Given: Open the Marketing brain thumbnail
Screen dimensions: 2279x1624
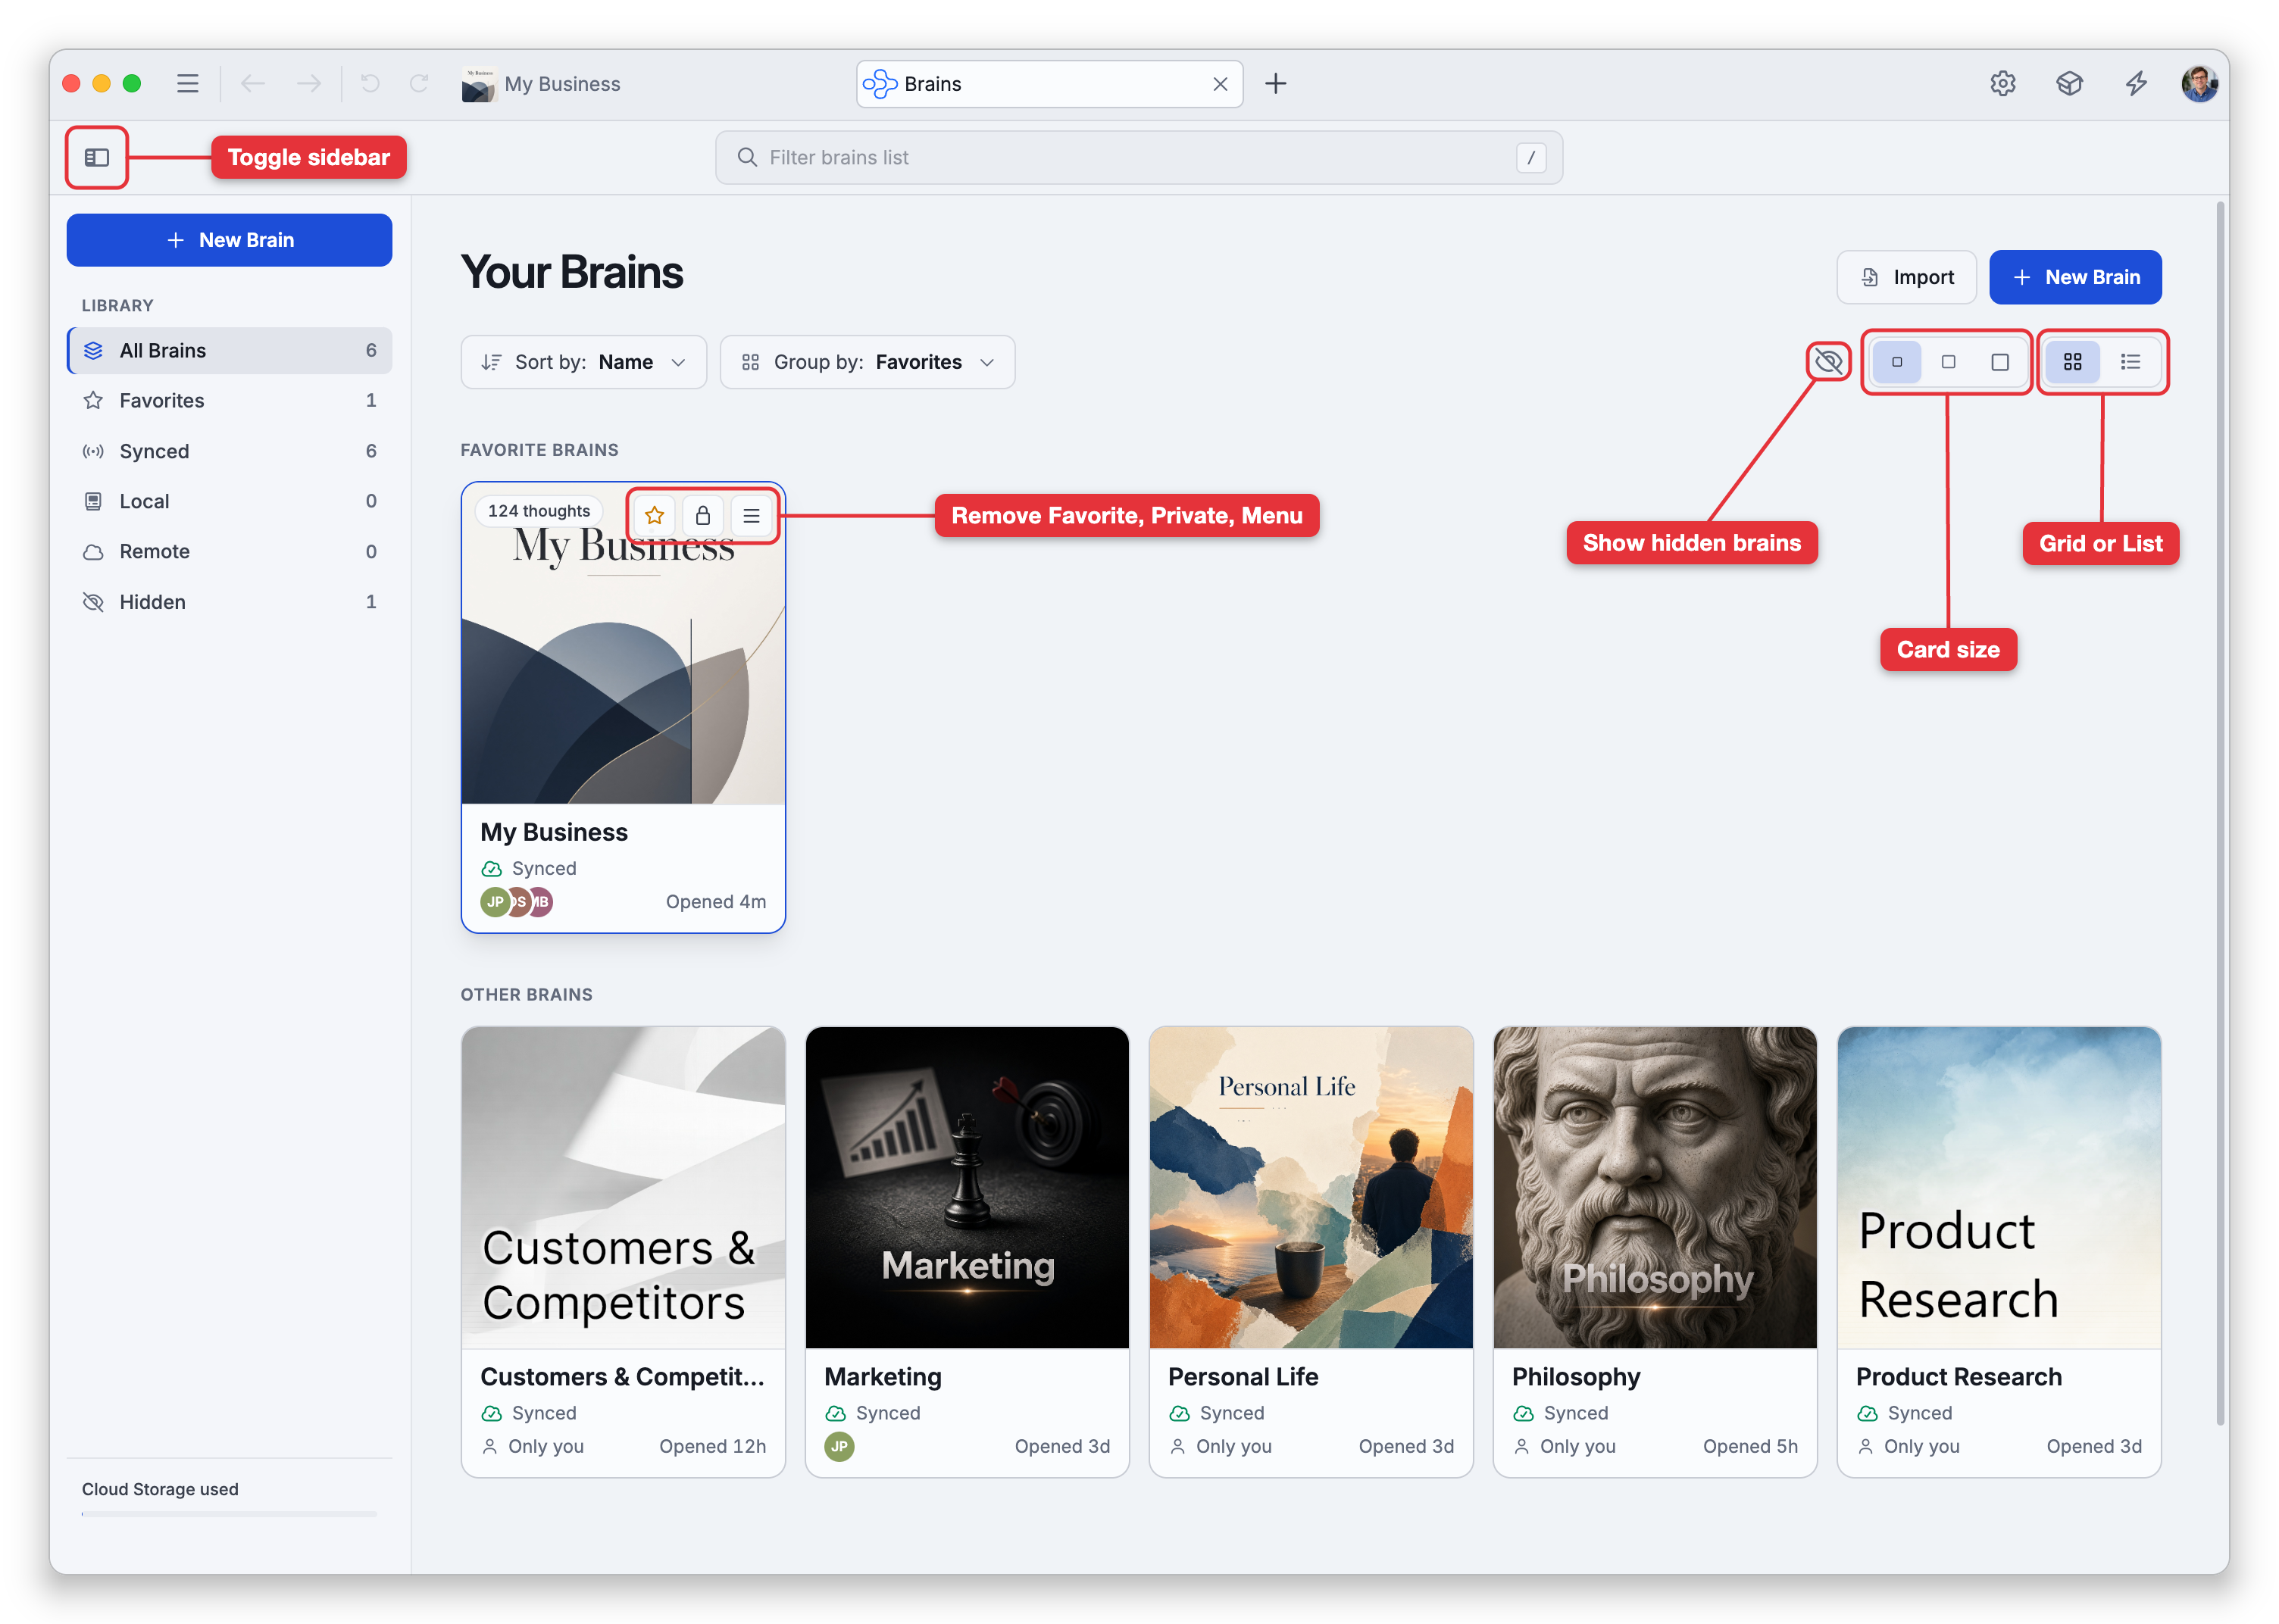Looking at the screenshot, I should pyautogui.click(x=967, y=1188).
